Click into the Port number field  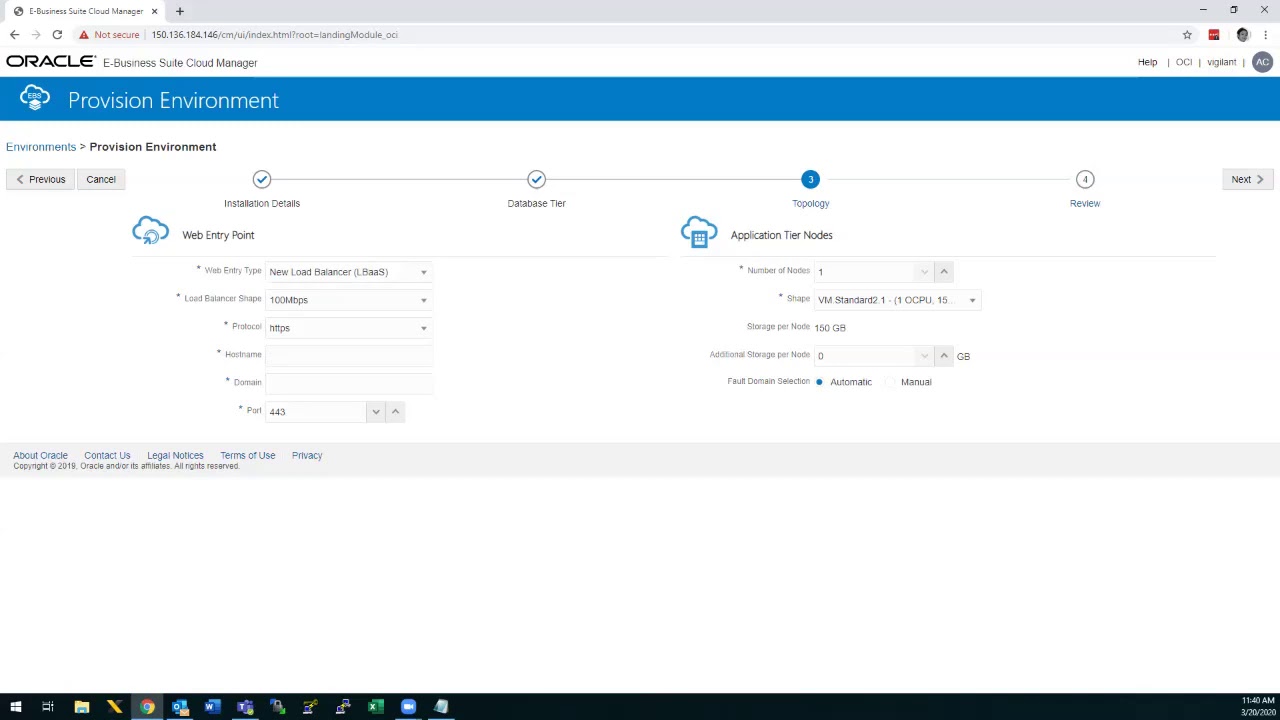[x=316, y=411]
